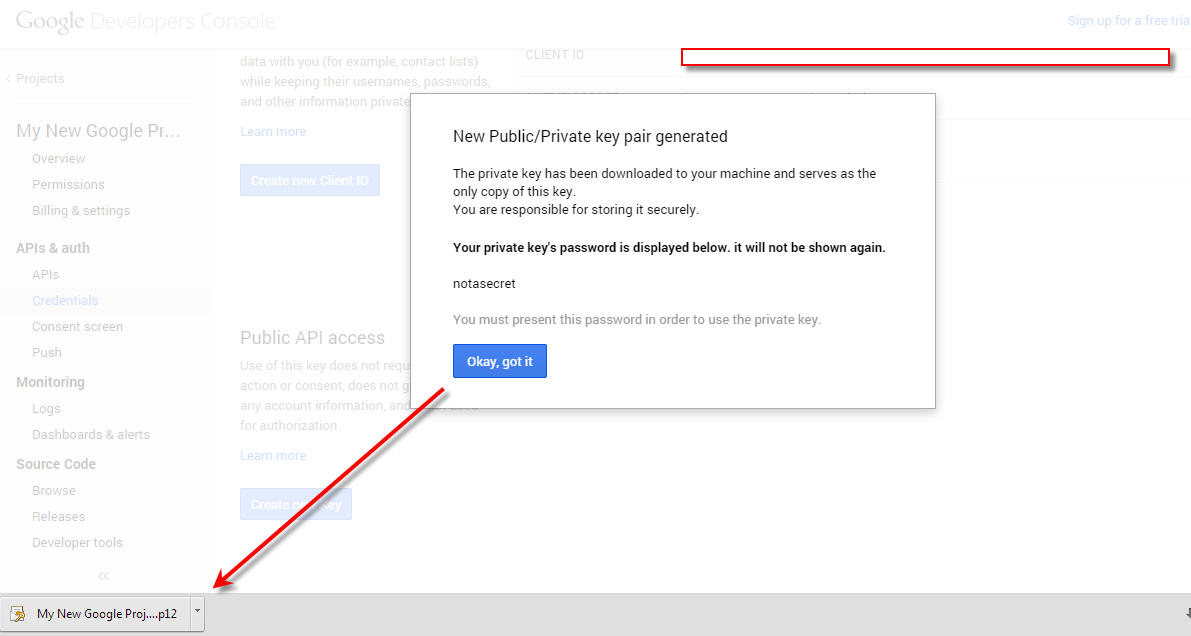The width and height of the screenshot is (1191, 636).
Task: Open Releases page
Action: pos(58,516)
